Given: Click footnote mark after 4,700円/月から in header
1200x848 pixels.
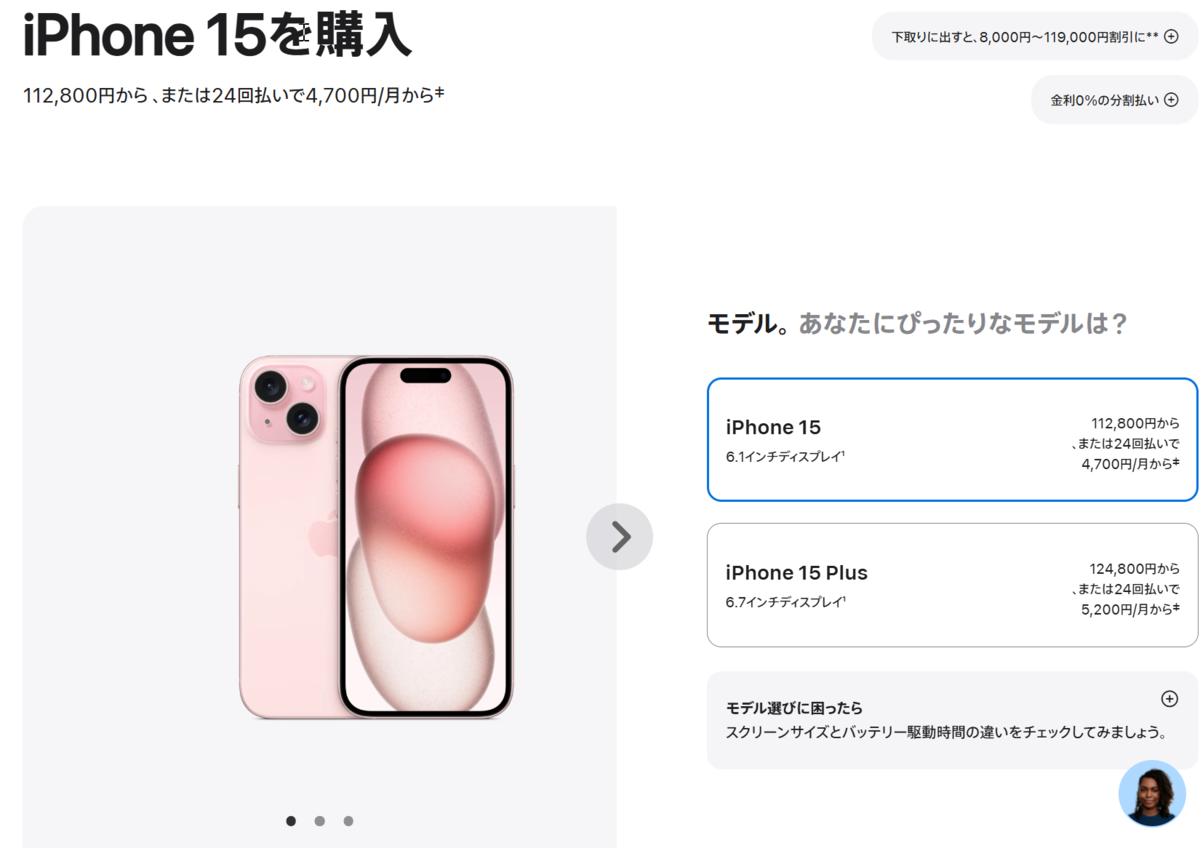Looking at the screenshot, I should [440, 93].
